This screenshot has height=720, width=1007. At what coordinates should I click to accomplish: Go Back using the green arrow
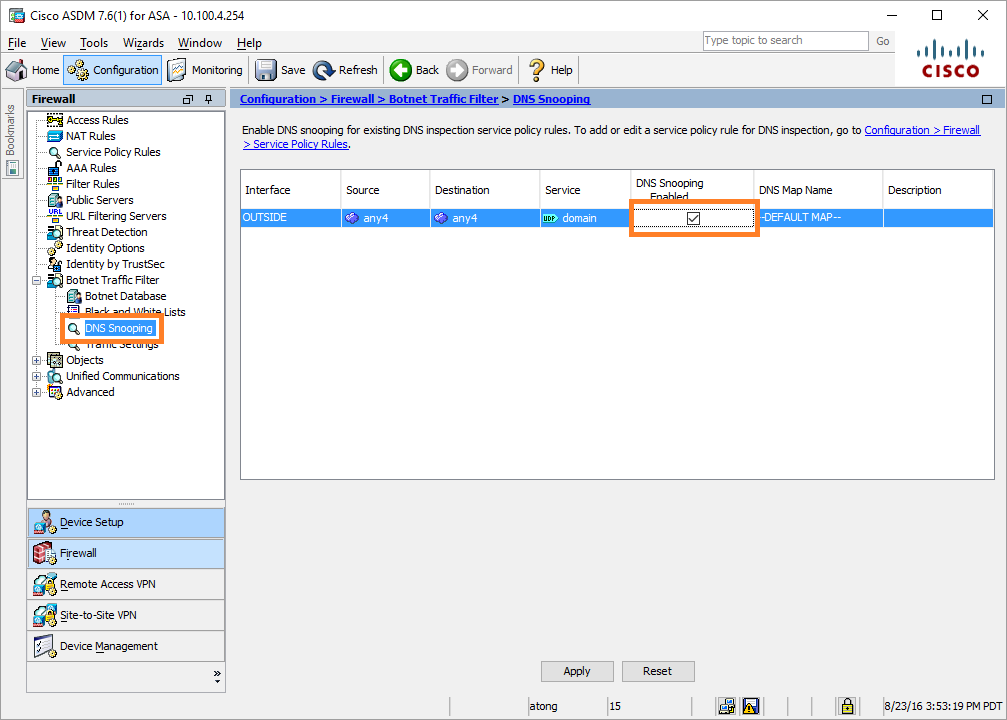click(x=401, y=70)
